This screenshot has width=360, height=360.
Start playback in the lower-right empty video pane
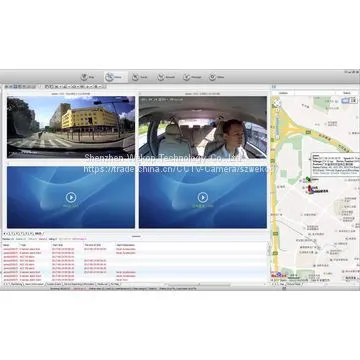[203, 197]
